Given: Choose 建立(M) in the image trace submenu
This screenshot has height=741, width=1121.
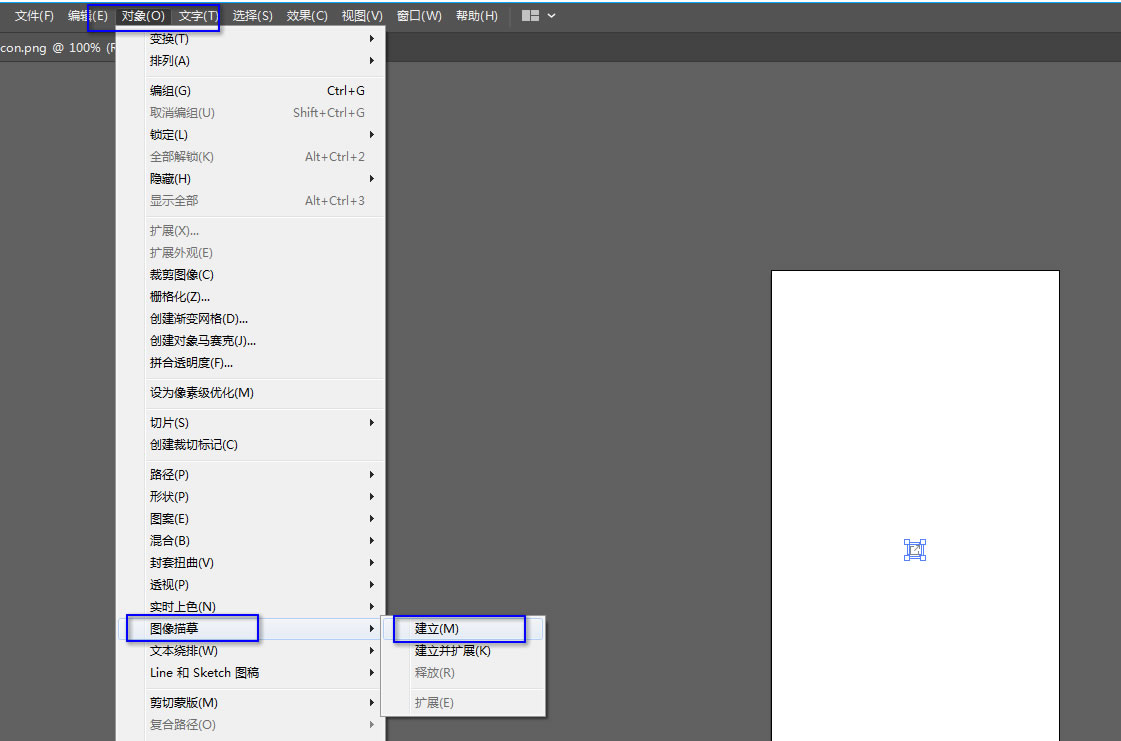Looking at the screenshot, I should [x=437, y=629].
